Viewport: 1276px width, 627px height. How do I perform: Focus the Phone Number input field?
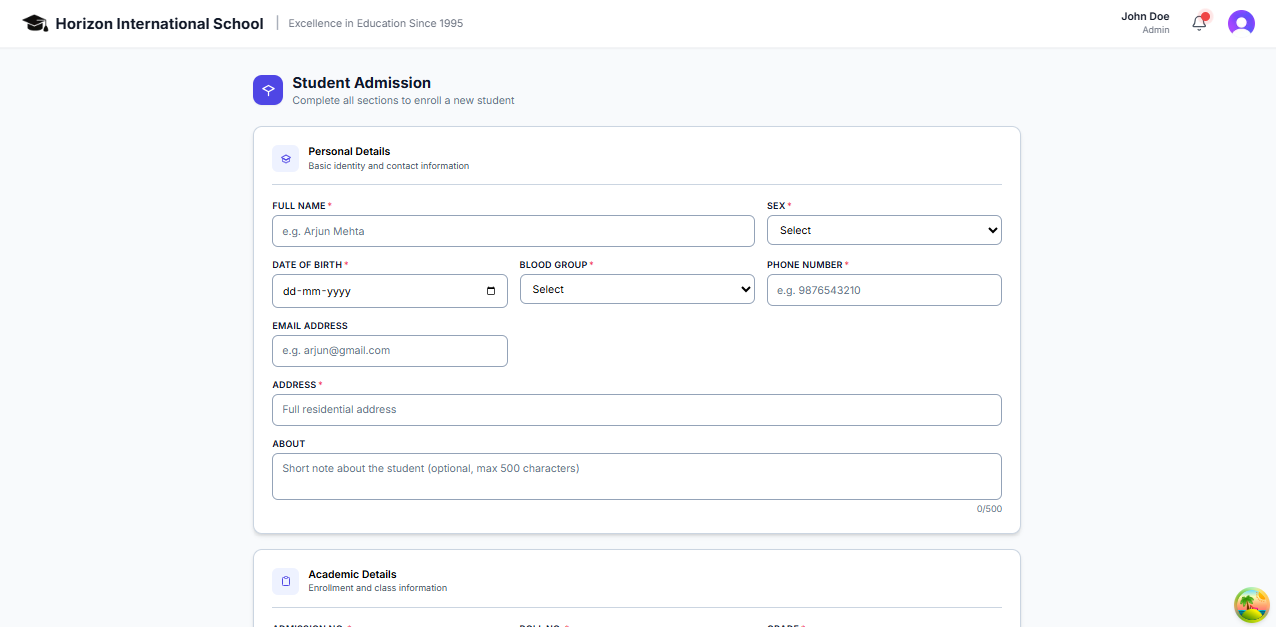(884, 290)
